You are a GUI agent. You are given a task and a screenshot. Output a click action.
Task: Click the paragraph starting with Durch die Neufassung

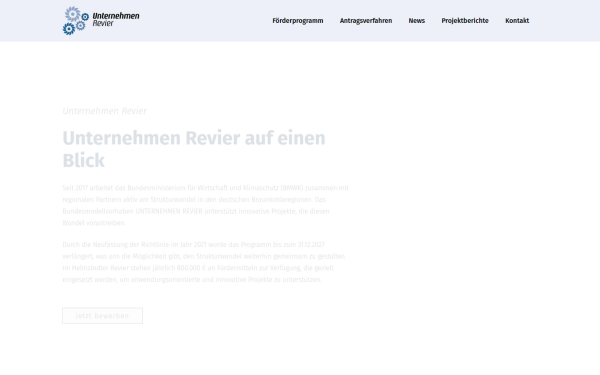(205, 262)
